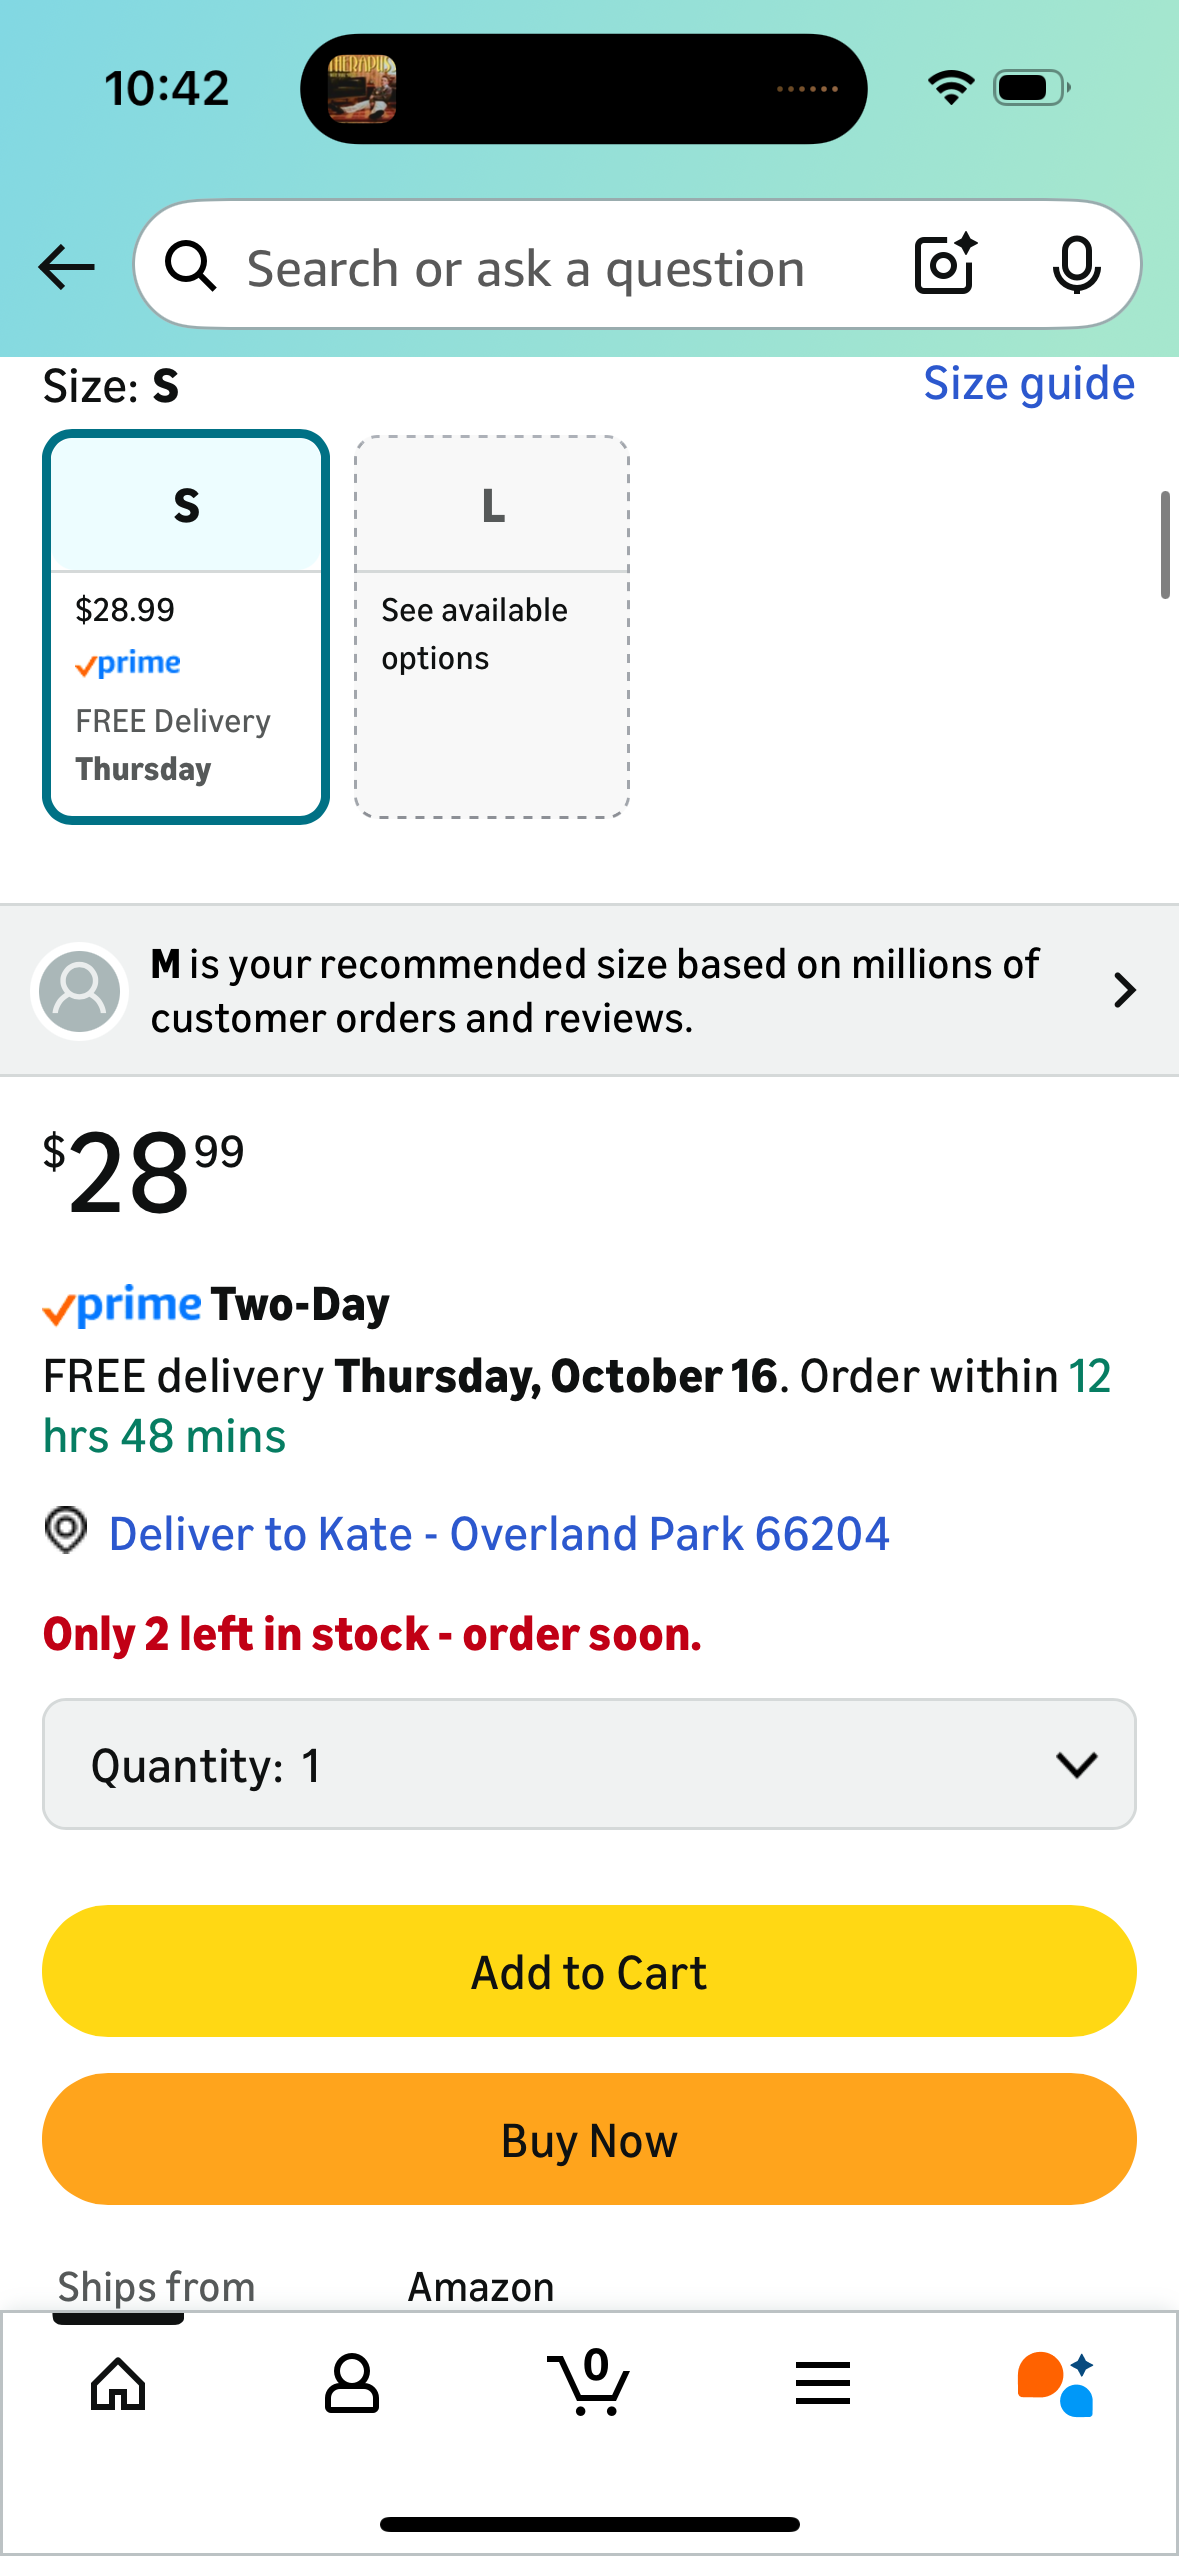Expand the Quantity dropdown
The width and height of the screenshot is (1179, 2556).
[x=589, y=1764]
